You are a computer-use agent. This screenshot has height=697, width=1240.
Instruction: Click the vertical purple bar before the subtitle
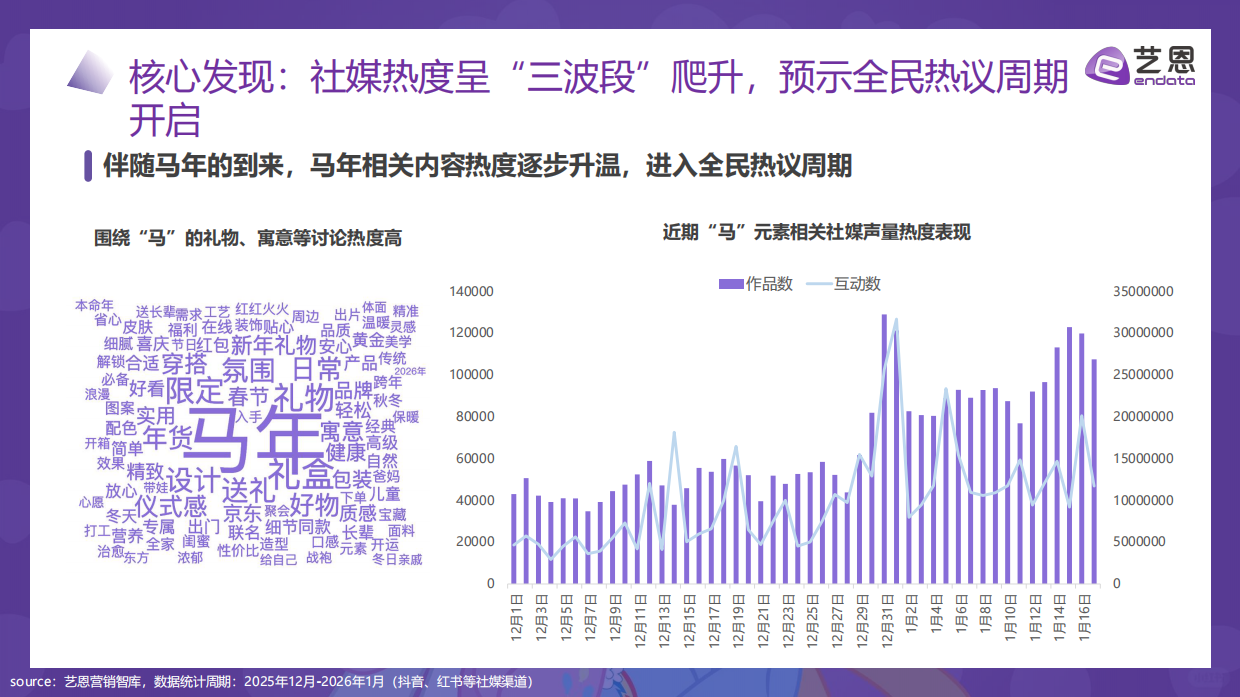88,166
